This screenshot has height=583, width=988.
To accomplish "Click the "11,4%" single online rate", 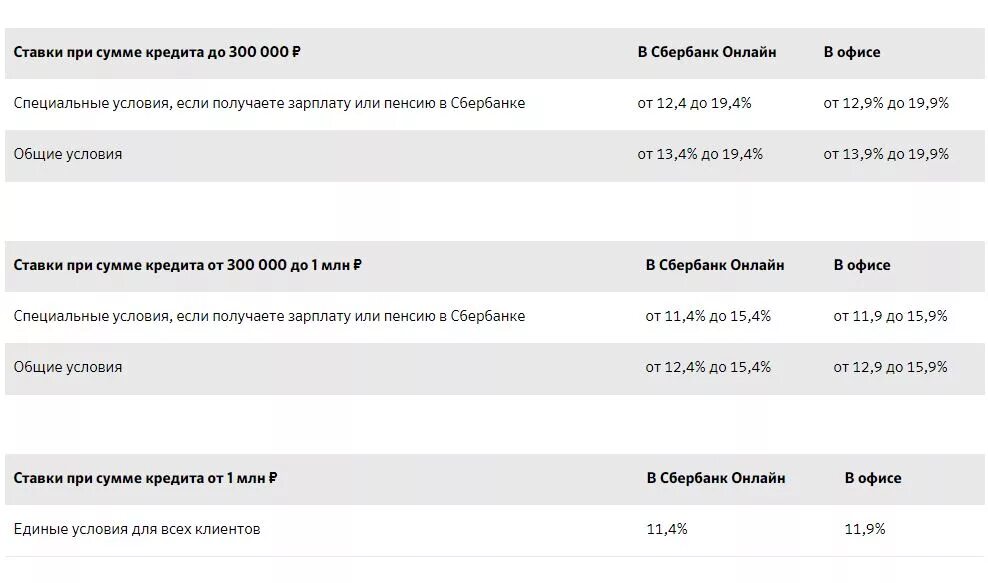I will (667, 529).
